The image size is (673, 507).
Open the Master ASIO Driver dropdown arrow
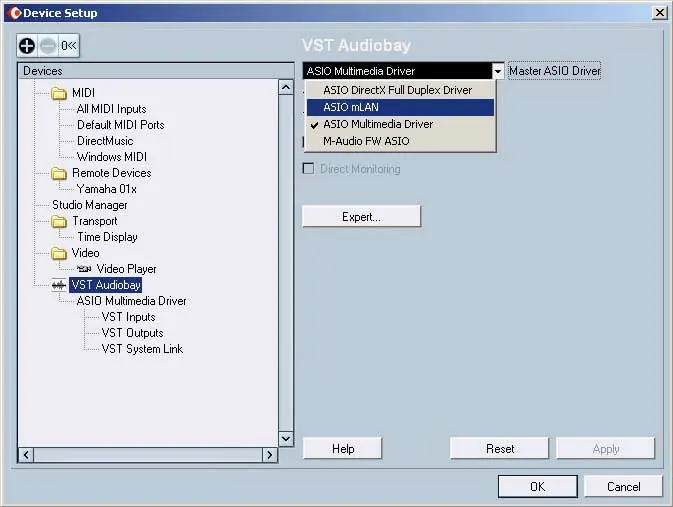tap(498, 71)
